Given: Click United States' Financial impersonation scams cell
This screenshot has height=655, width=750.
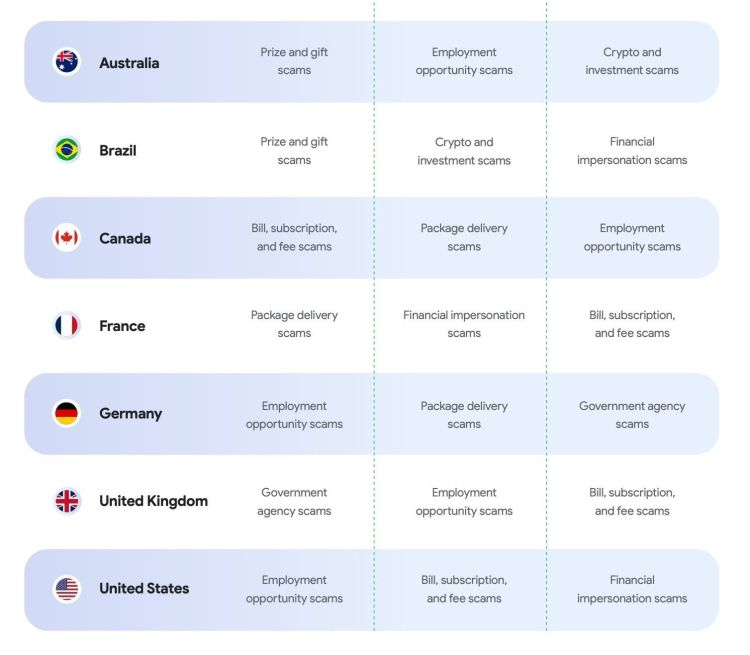Looking at the screenshot, I should tap(632, 589).
